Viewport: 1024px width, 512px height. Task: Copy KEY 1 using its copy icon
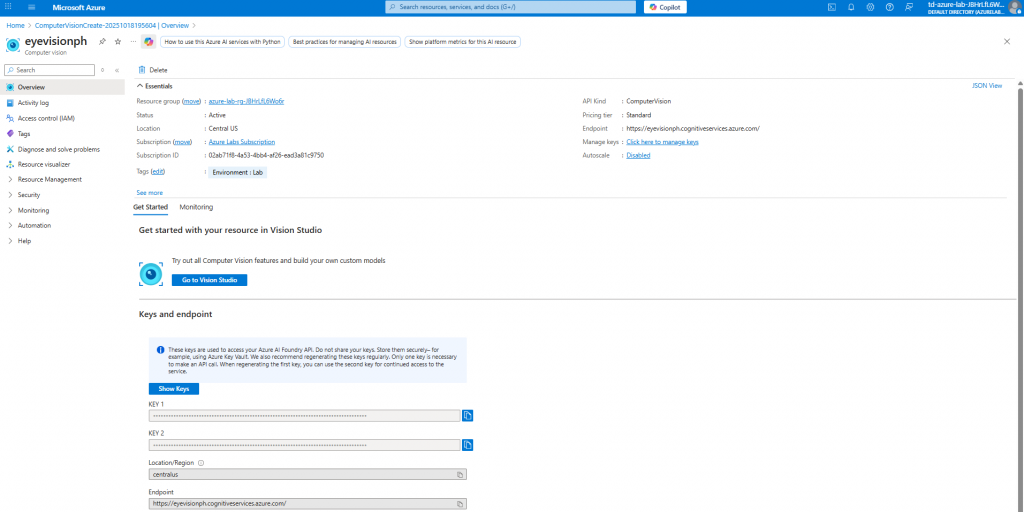[467, 415]
